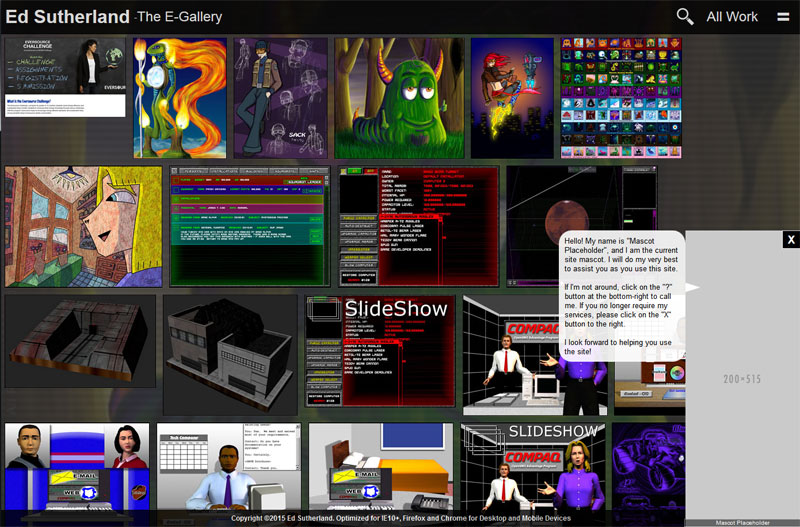
Task: Expand the All Work filter
Action: tap(732, 17)
